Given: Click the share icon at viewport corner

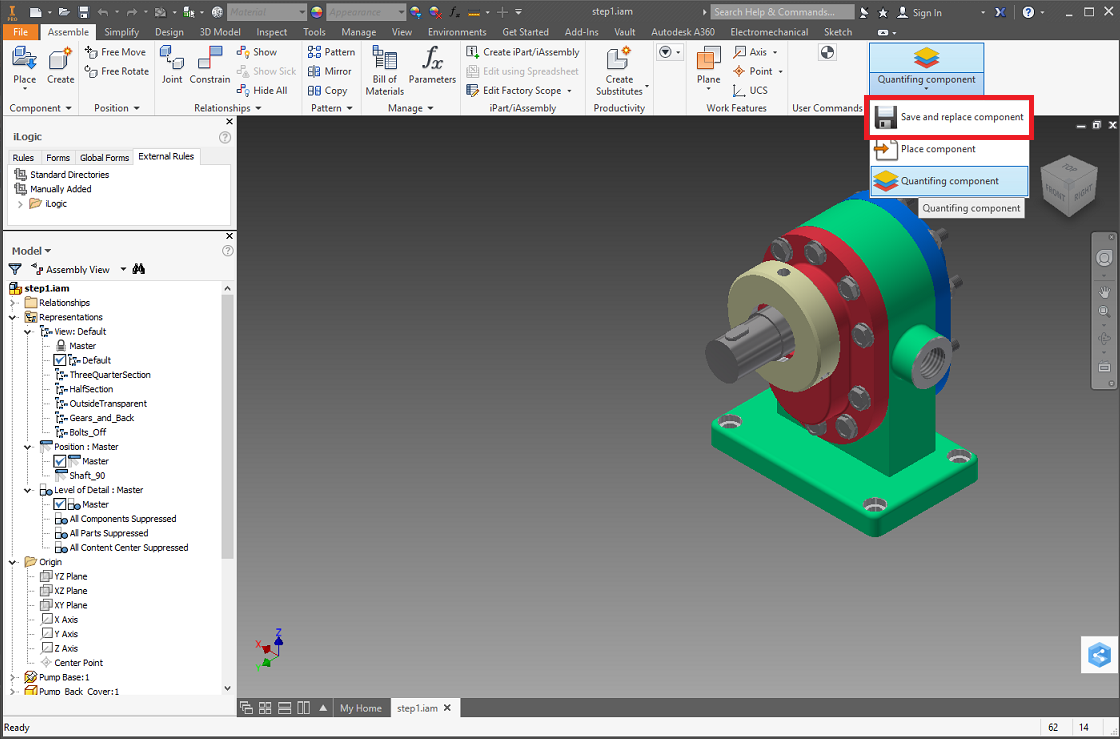Looking at the screenshot, I should [x=1099, y=654].
